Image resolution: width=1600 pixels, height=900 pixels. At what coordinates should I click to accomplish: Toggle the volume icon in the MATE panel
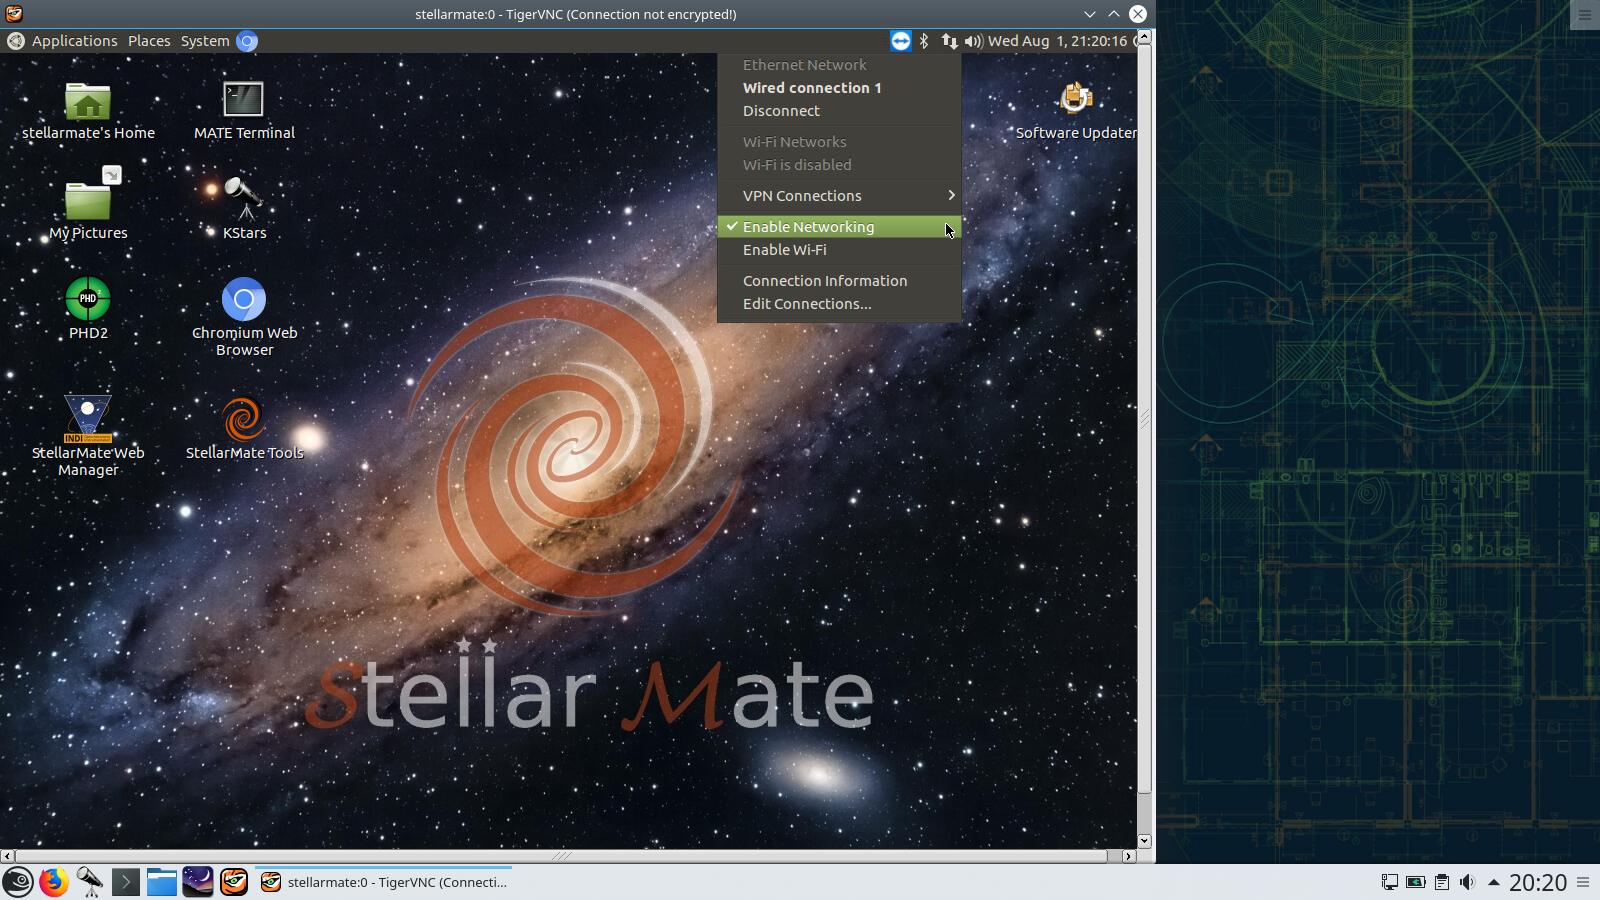(973, 41)
